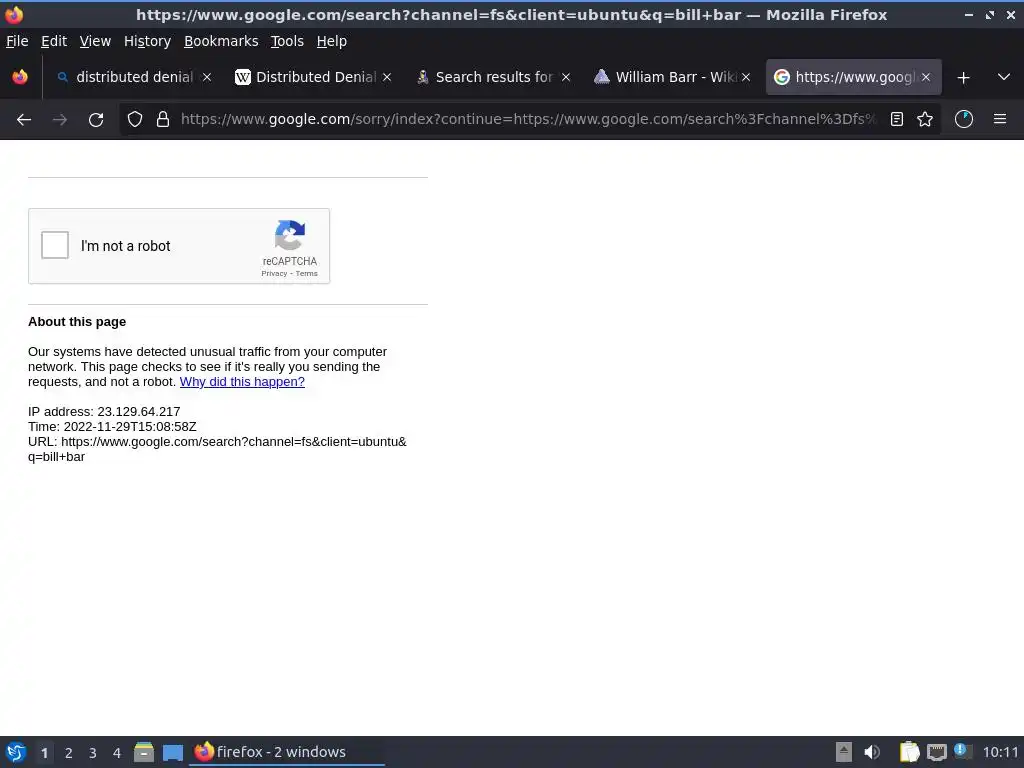Open the Help menu
The width and height of the screenshot is (1024, 768).
[x=332, y=41]
